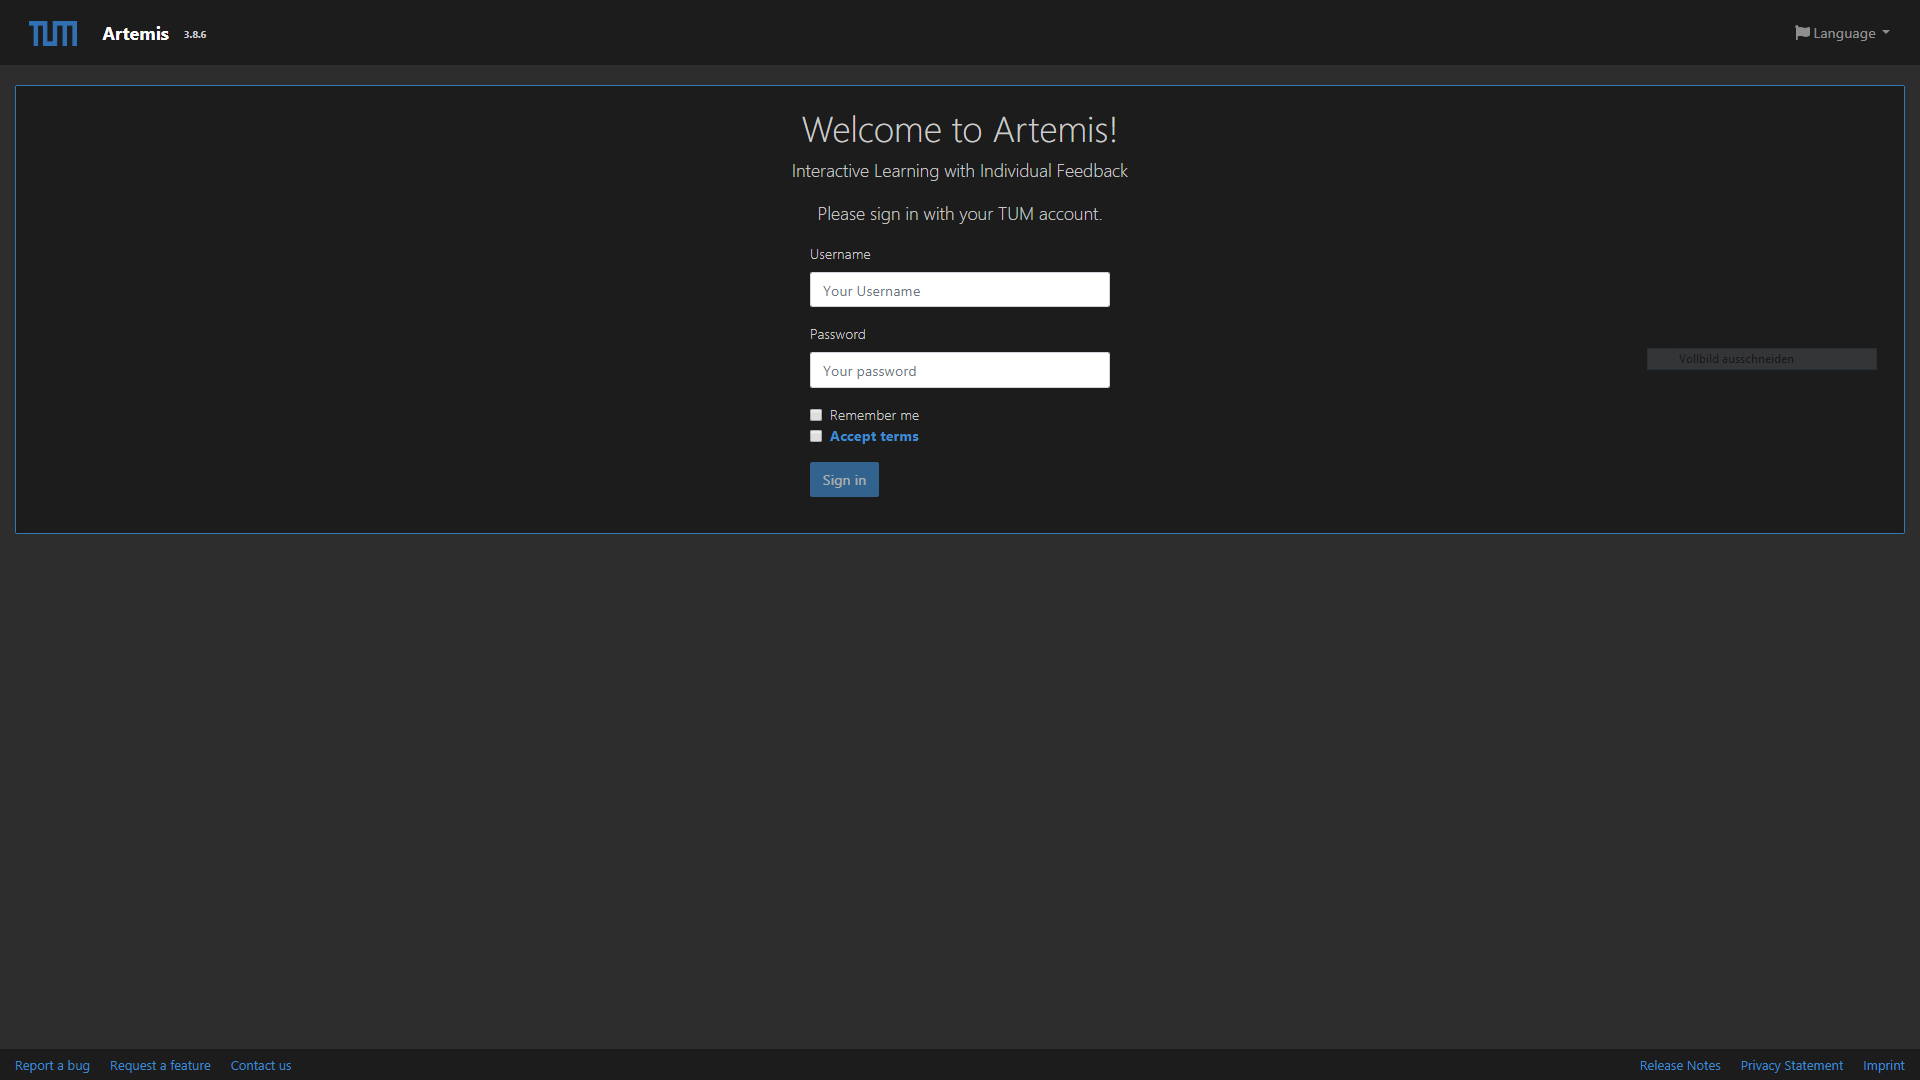1920x1080 pixels.
Task: Click the Artemis brand name
Action: 135,33
